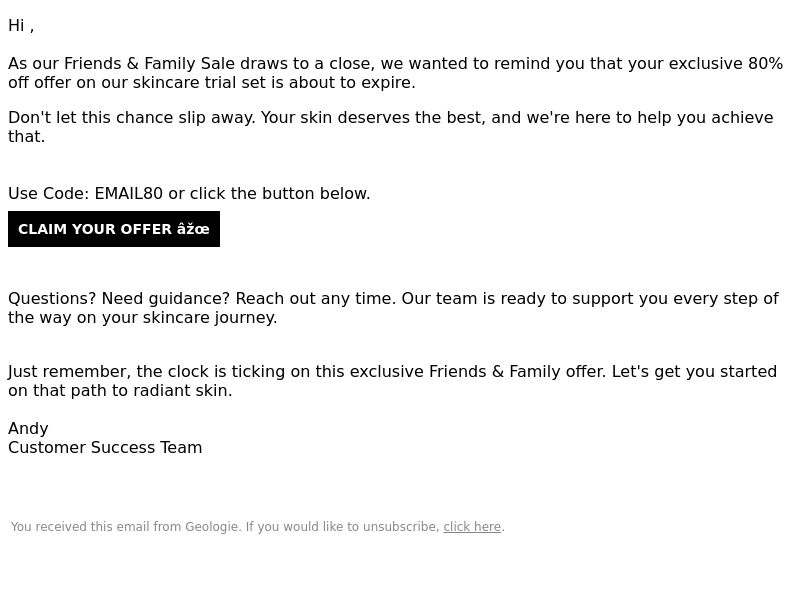Click the 'about to expire' phrase
This screenshot has height=600, width=800.
coord(352,83)
